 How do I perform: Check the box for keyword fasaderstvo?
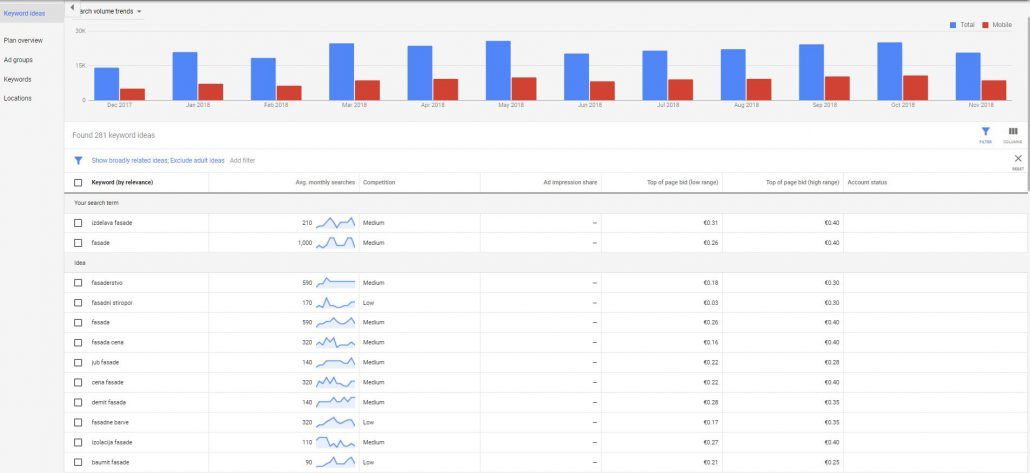[x=78, y=283]
